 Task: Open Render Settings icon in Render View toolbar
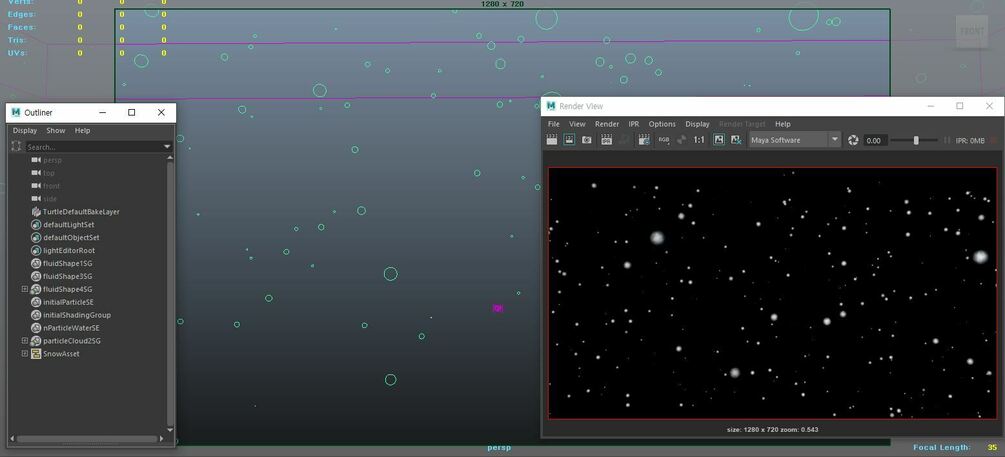click(x=644, y=140)
